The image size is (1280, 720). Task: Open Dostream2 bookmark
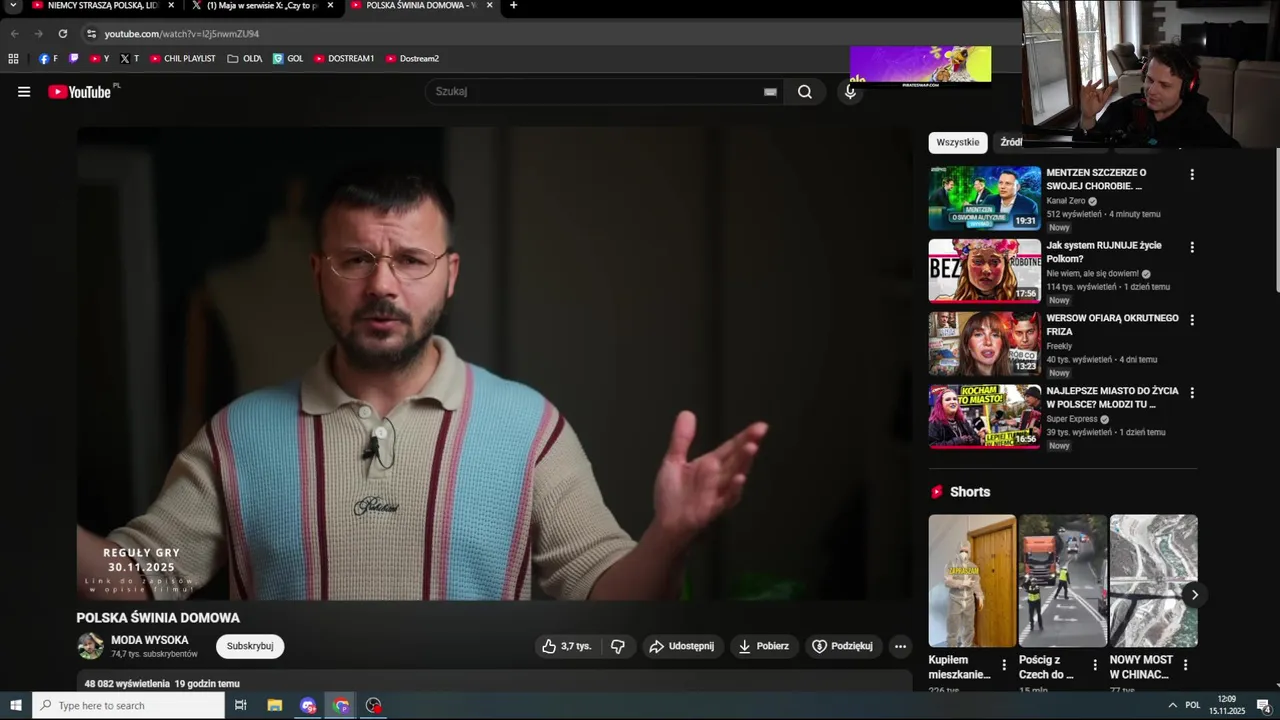click(412, 59)
